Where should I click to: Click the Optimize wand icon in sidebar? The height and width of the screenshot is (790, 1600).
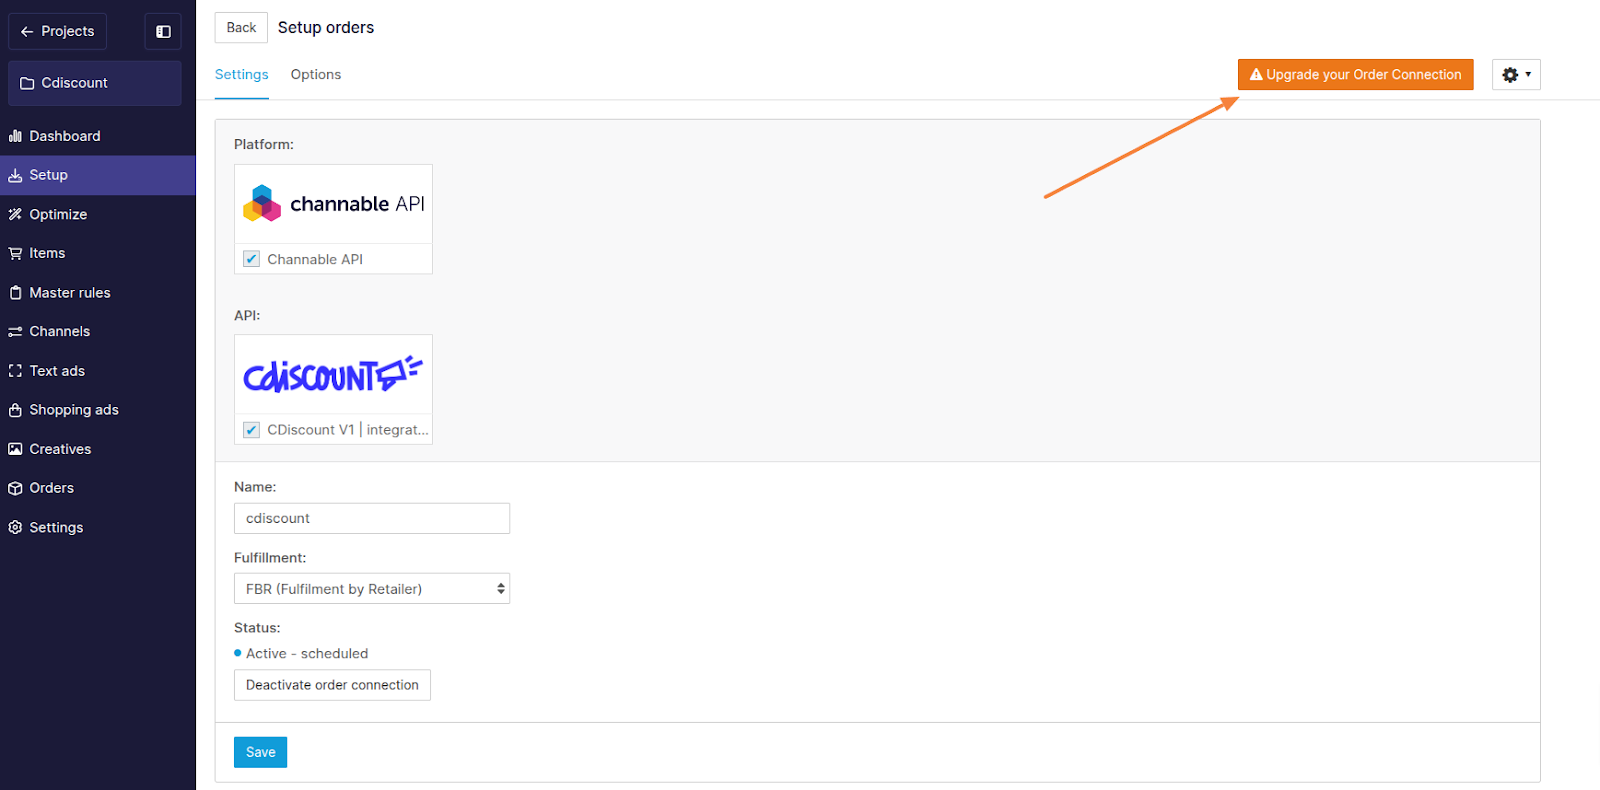[x=15, y=214]
